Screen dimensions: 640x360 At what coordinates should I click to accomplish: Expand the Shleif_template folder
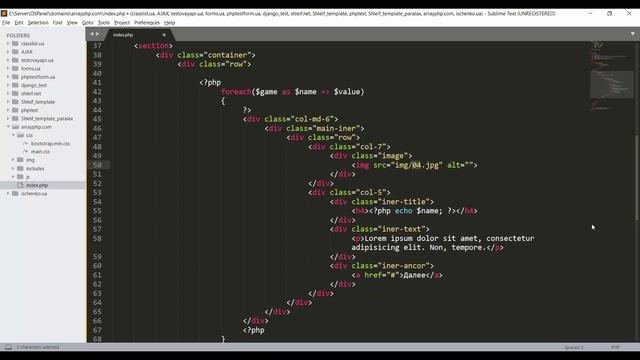pos(8,102)
